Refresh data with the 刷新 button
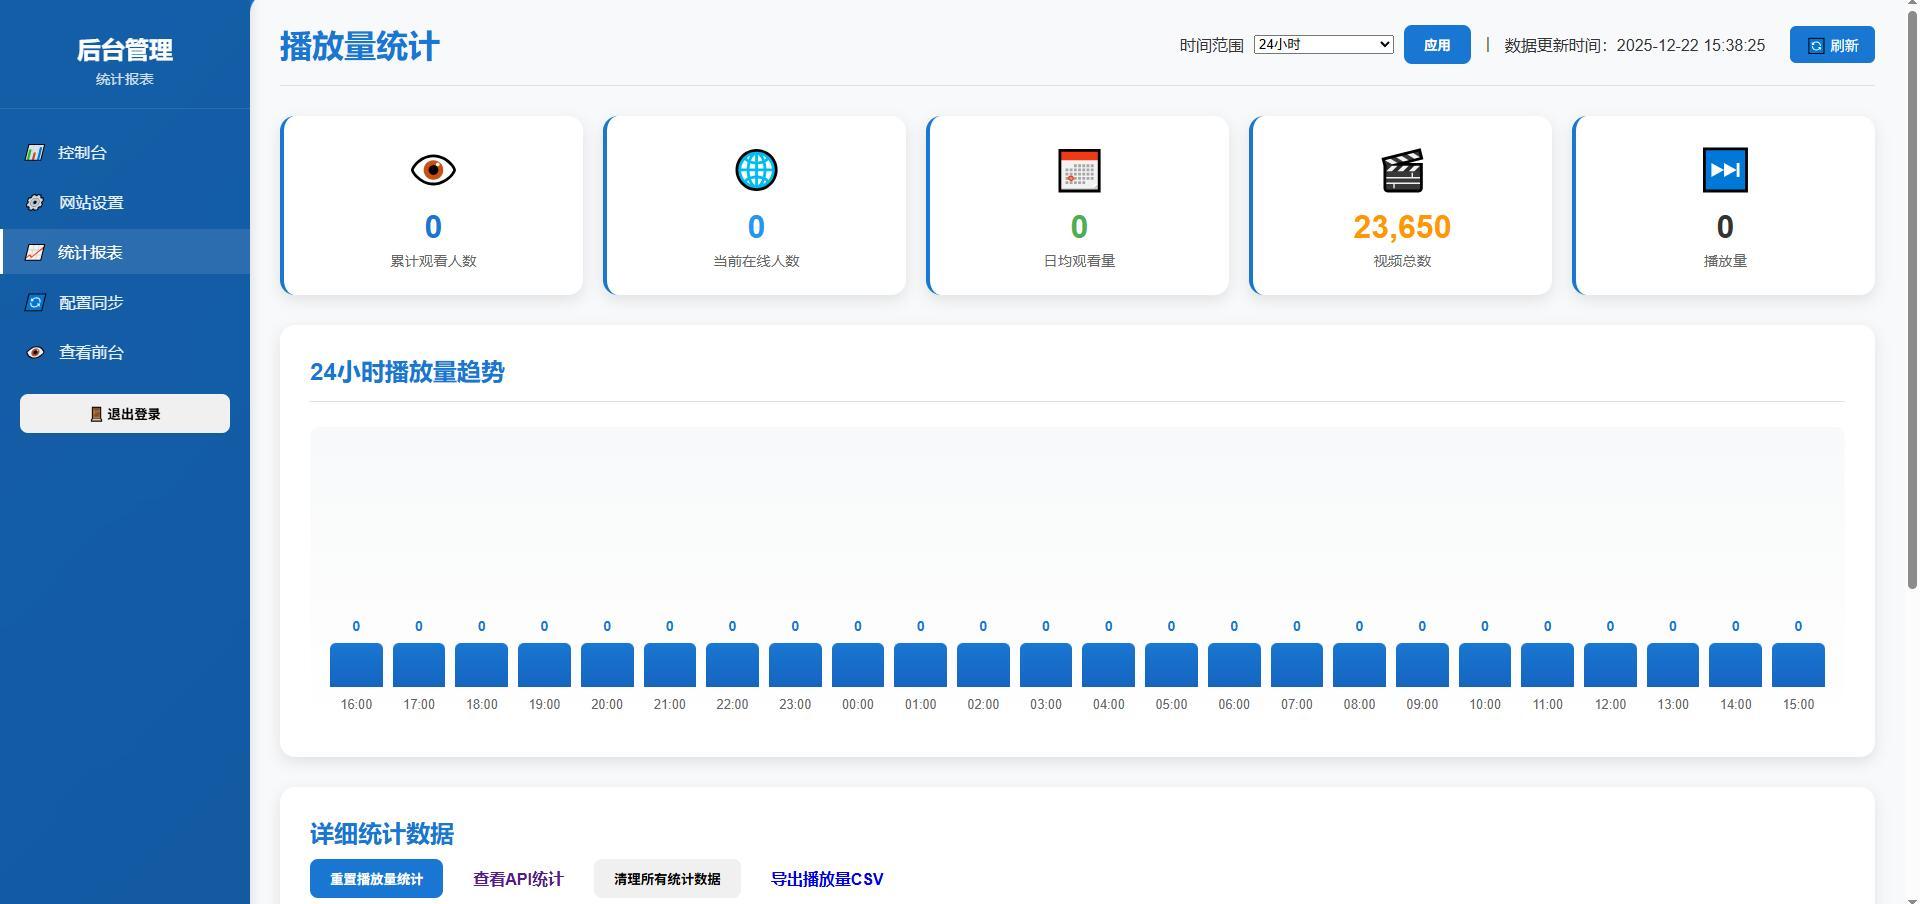The height and width of the screenshot is (904, 1920). pyautogui.click(x=1831, y=45)
